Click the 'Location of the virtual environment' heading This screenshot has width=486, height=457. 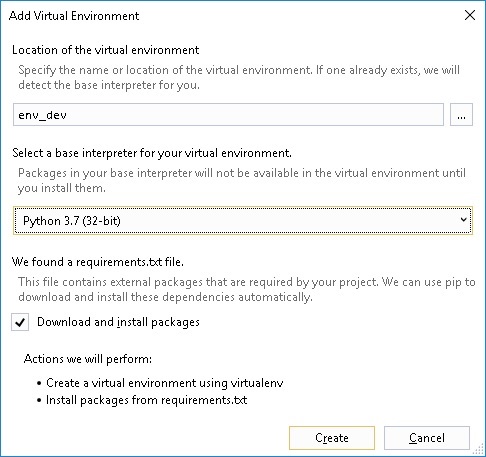(x=106, y=50)
